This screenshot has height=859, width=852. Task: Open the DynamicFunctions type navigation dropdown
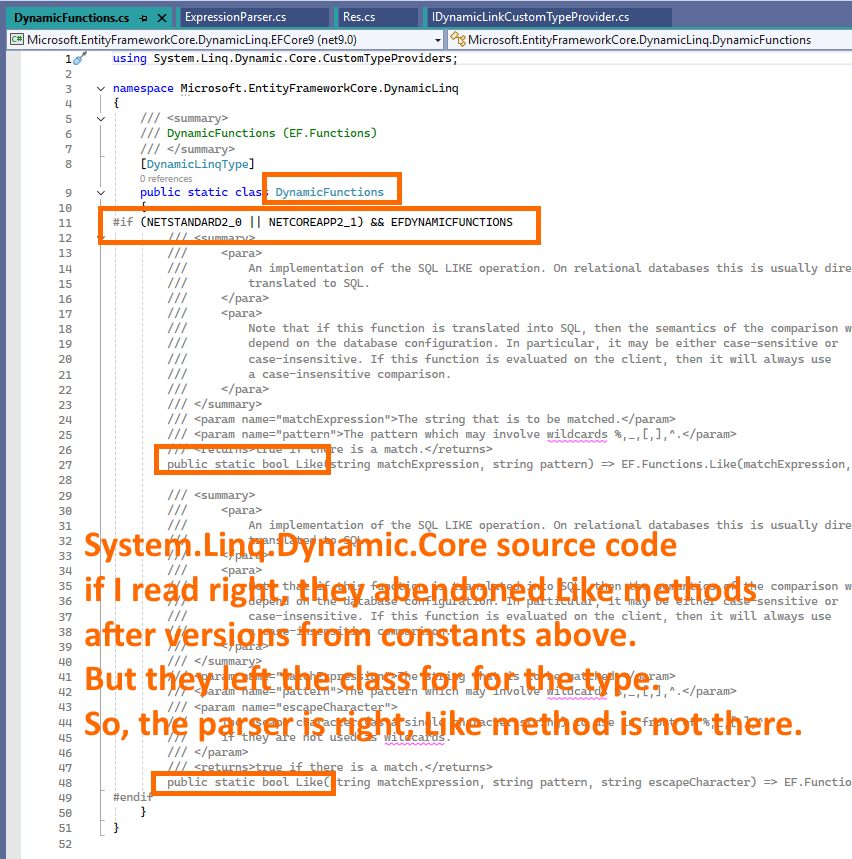coord(640,39)
